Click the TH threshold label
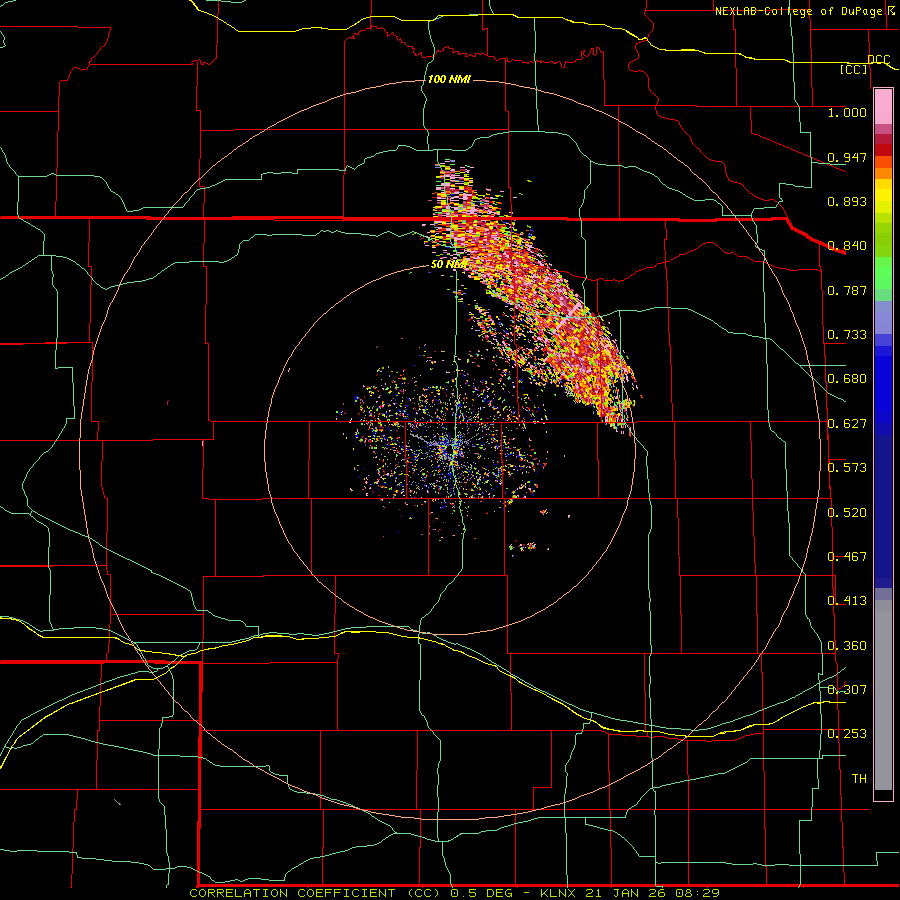The height and width of the screenshot is (900, 900). [x=859, y=779]
